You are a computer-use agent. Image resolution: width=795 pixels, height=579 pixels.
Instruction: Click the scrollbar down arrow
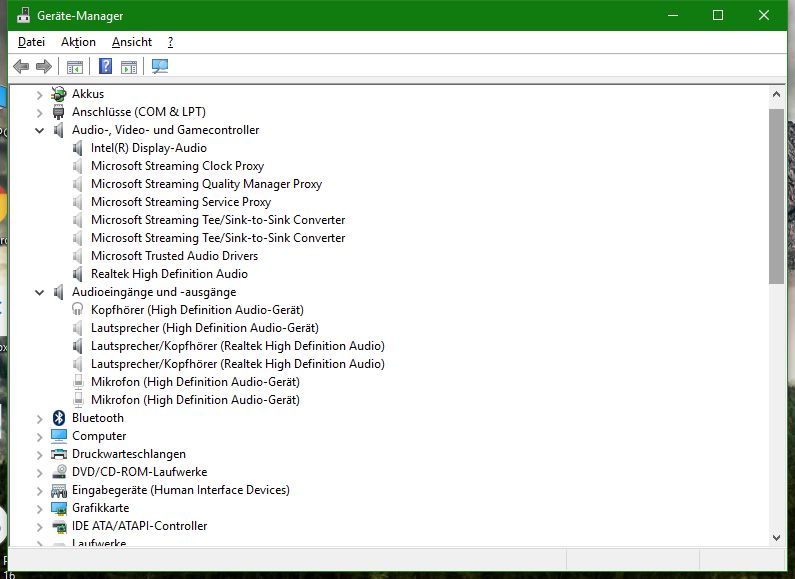pyautogui.click(x=776, y=538)
